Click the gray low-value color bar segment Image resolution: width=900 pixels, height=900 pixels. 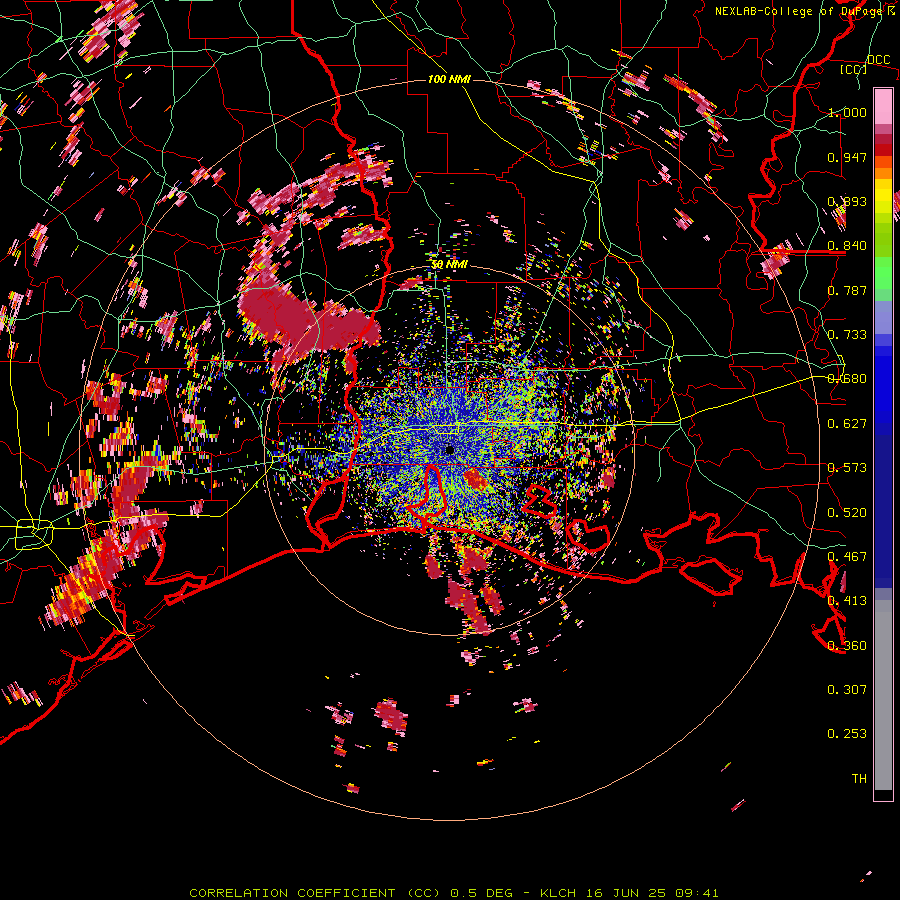tap(883, 695)
